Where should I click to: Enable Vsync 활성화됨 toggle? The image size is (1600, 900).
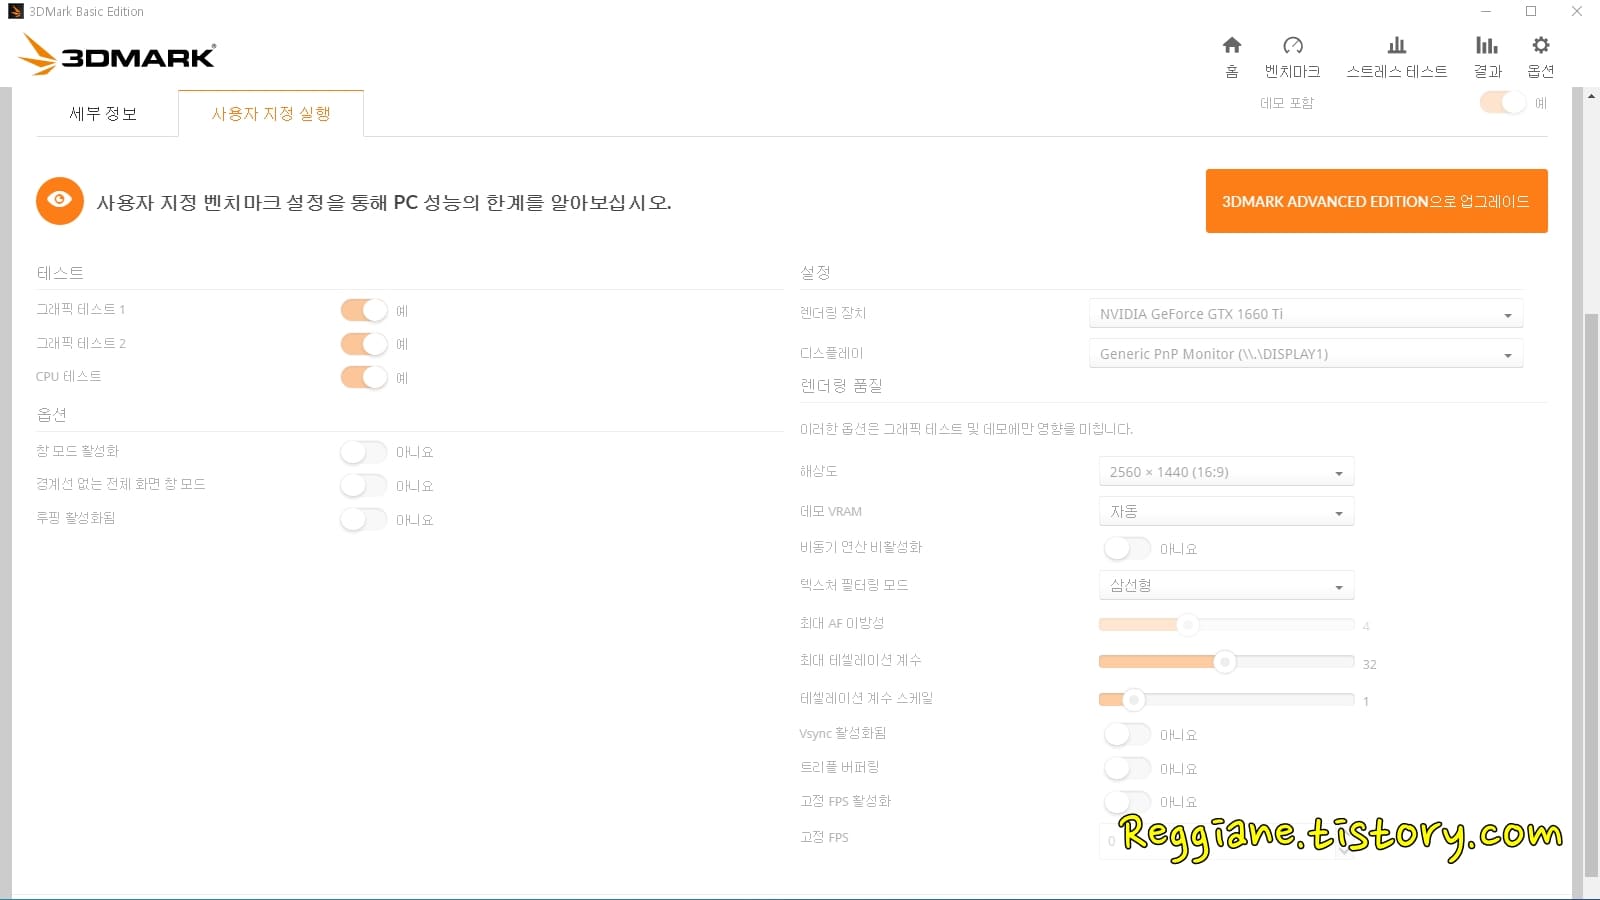click(x=1127, y=734)
